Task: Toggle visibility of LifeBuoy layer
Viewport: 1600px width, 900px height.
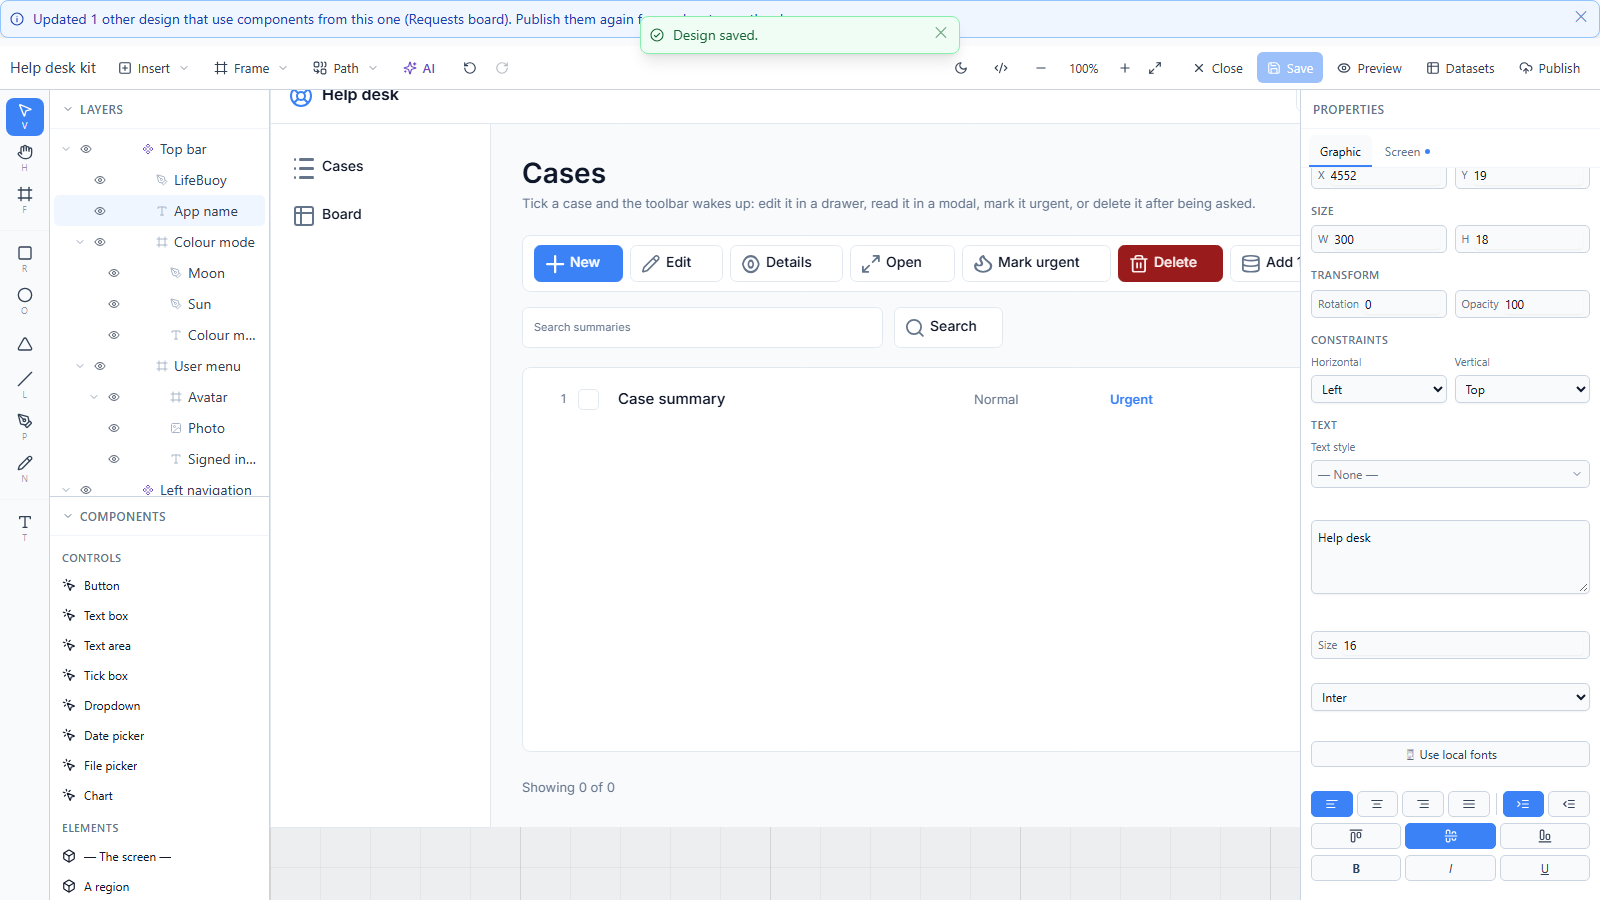Action: point(100,180)
